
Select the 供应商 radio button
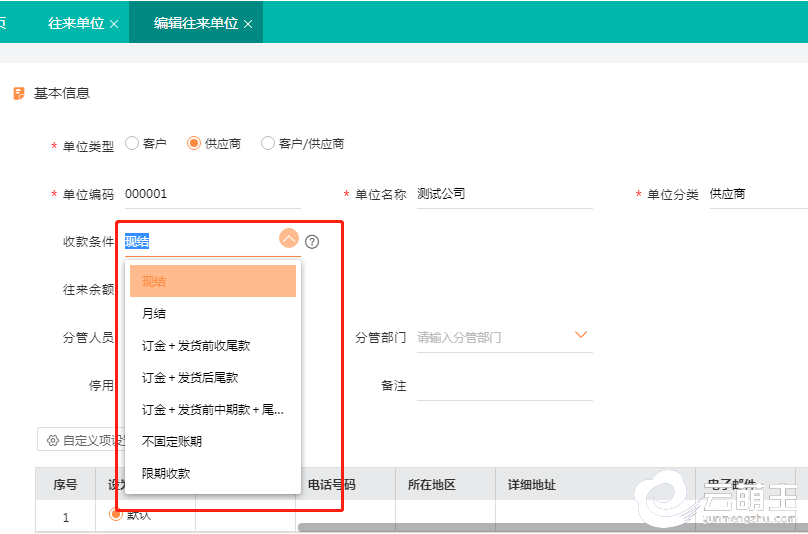(194, 143)
